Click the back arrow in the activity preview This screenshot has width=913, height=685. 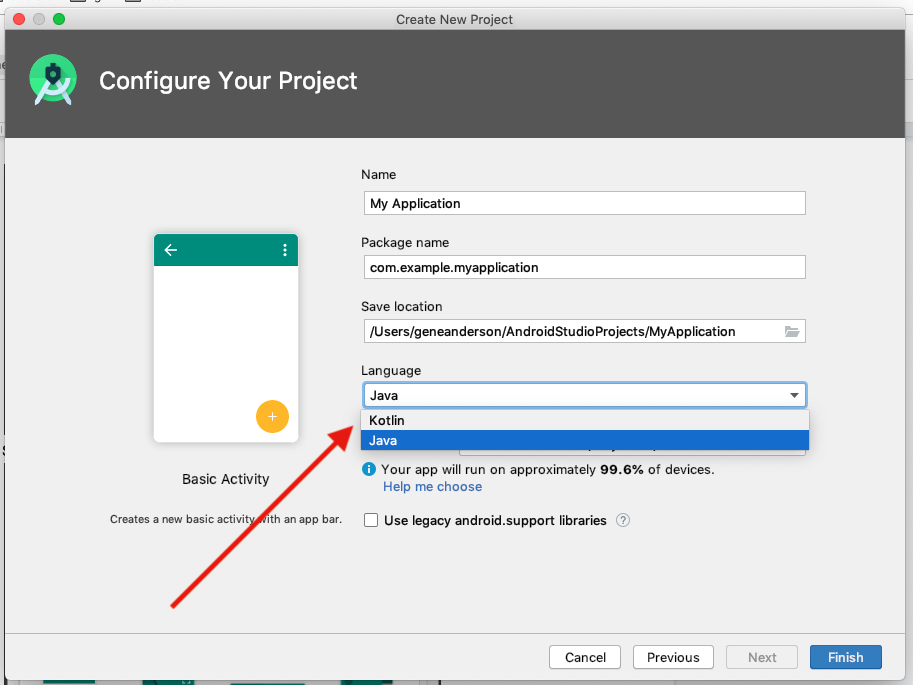[x=171, y=250]
